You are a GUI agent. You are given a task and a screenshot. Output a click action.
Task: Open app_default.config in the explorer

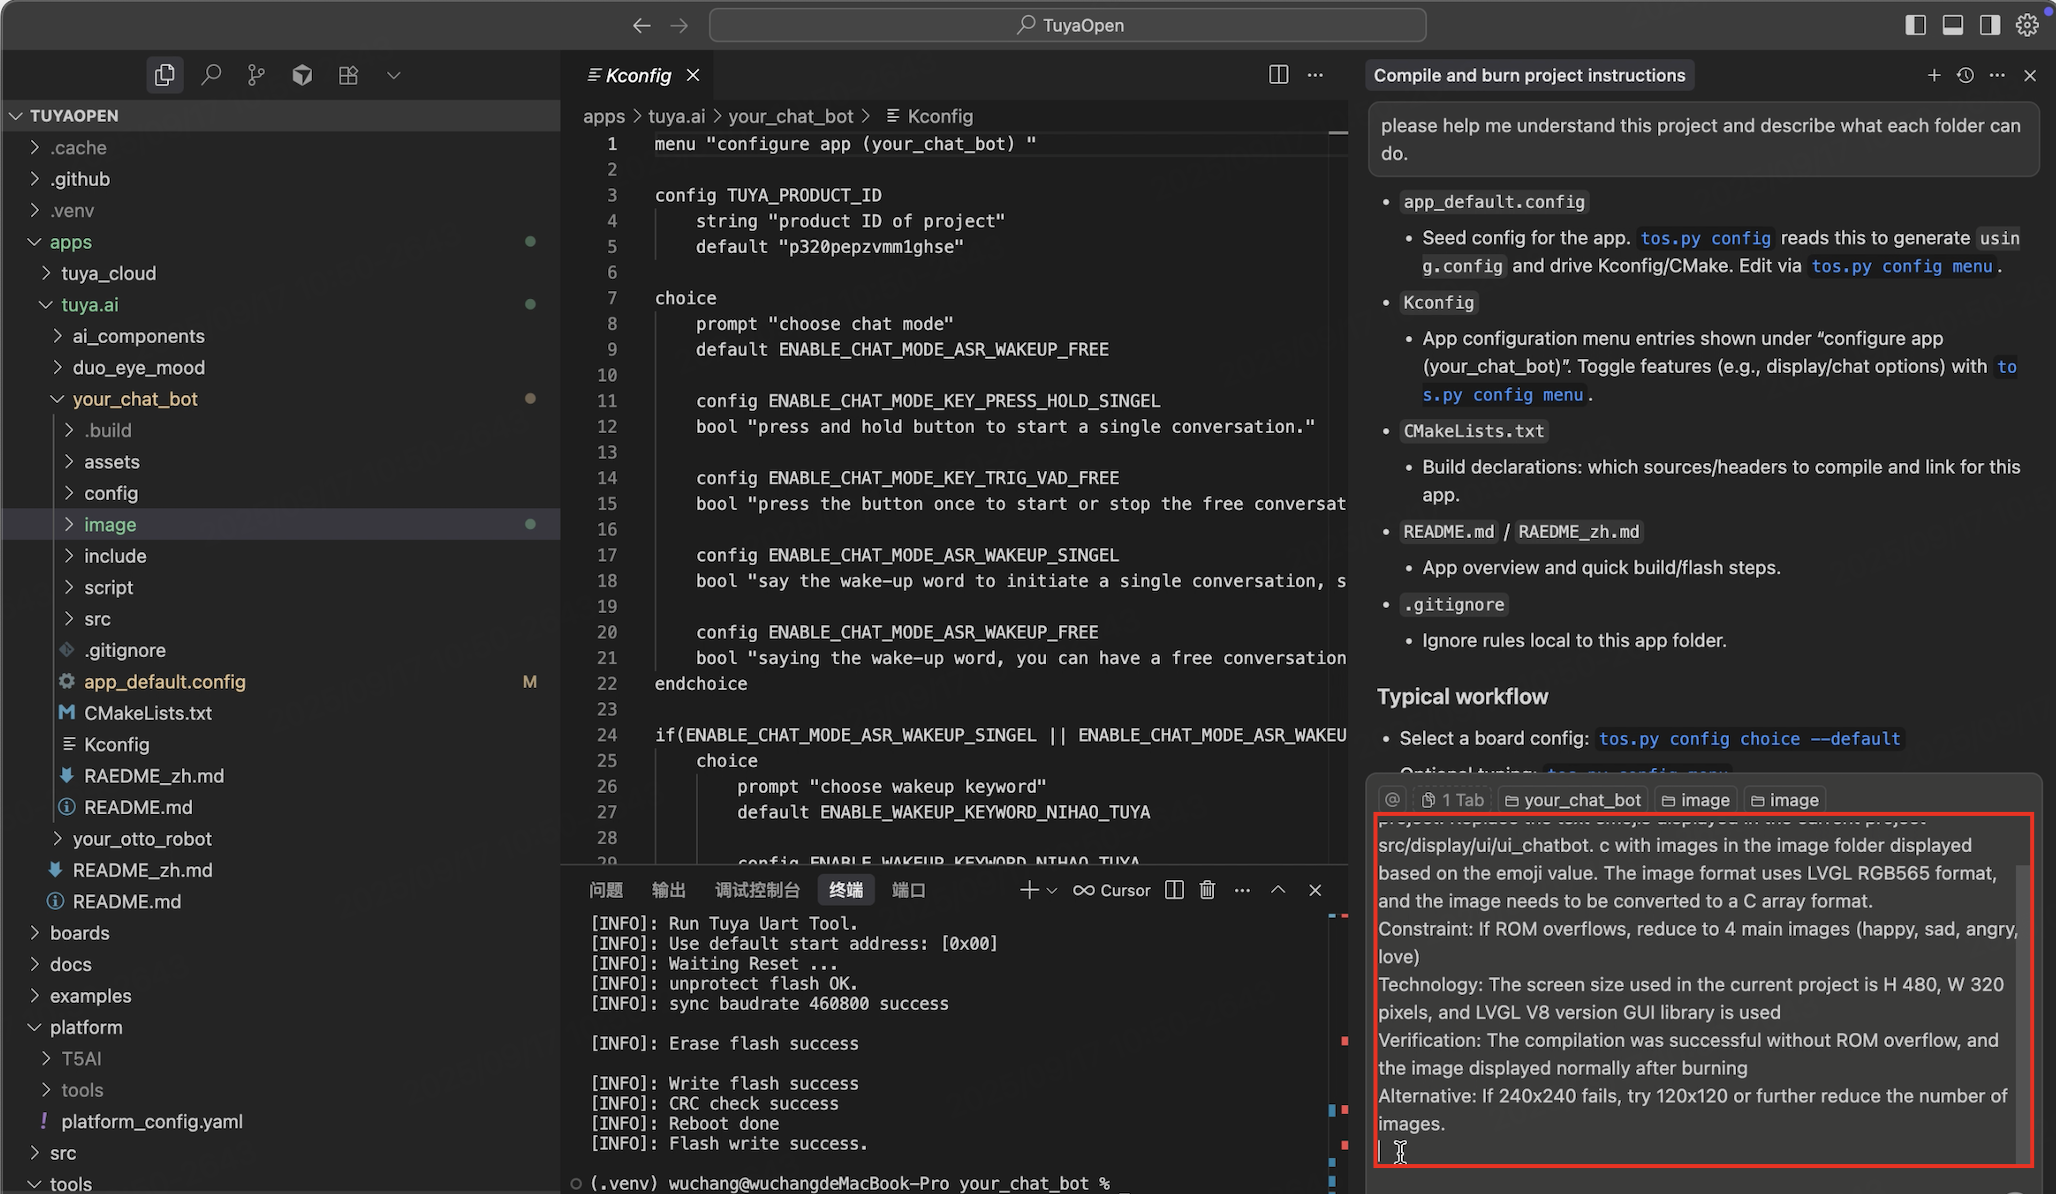165,682
